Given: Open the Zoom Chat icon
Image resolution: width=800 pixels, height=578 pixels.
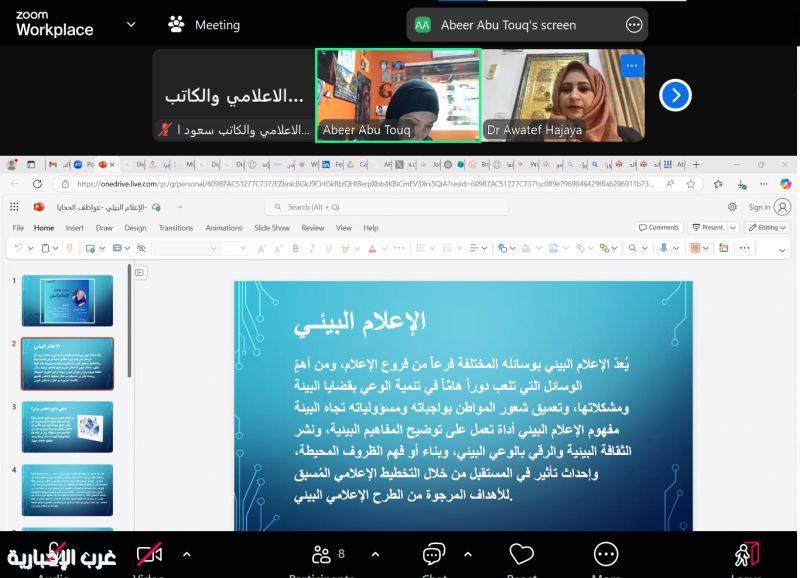Looking at the screenshot, I should pyautogui.click(x=433, y=555).
